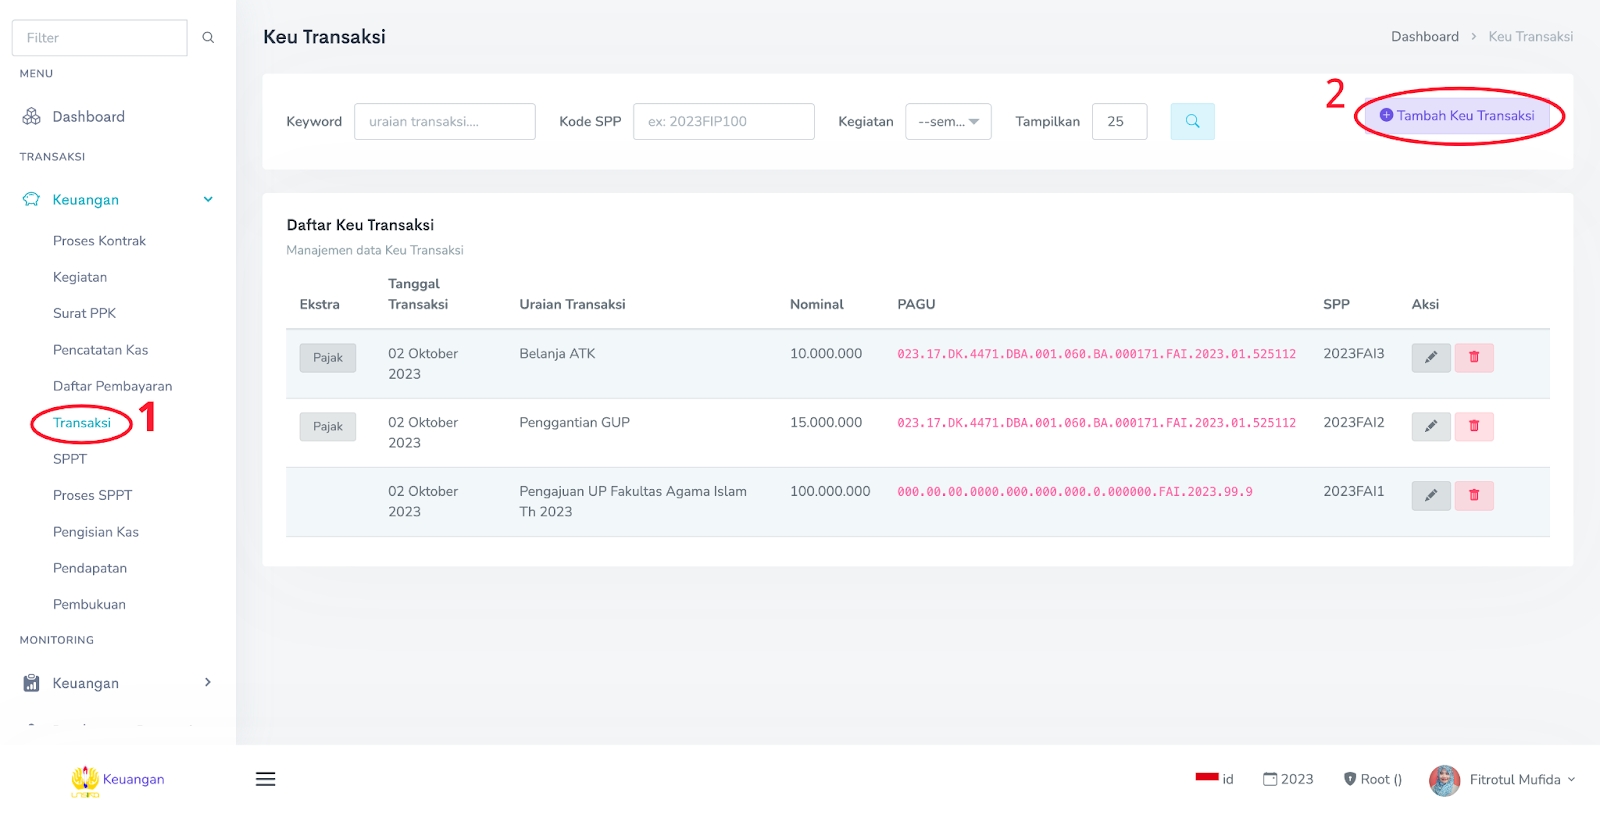Click pencil icon for 2023FAI1 row
This screenshot has height=814, width=1600.
tap(1430, 496)
